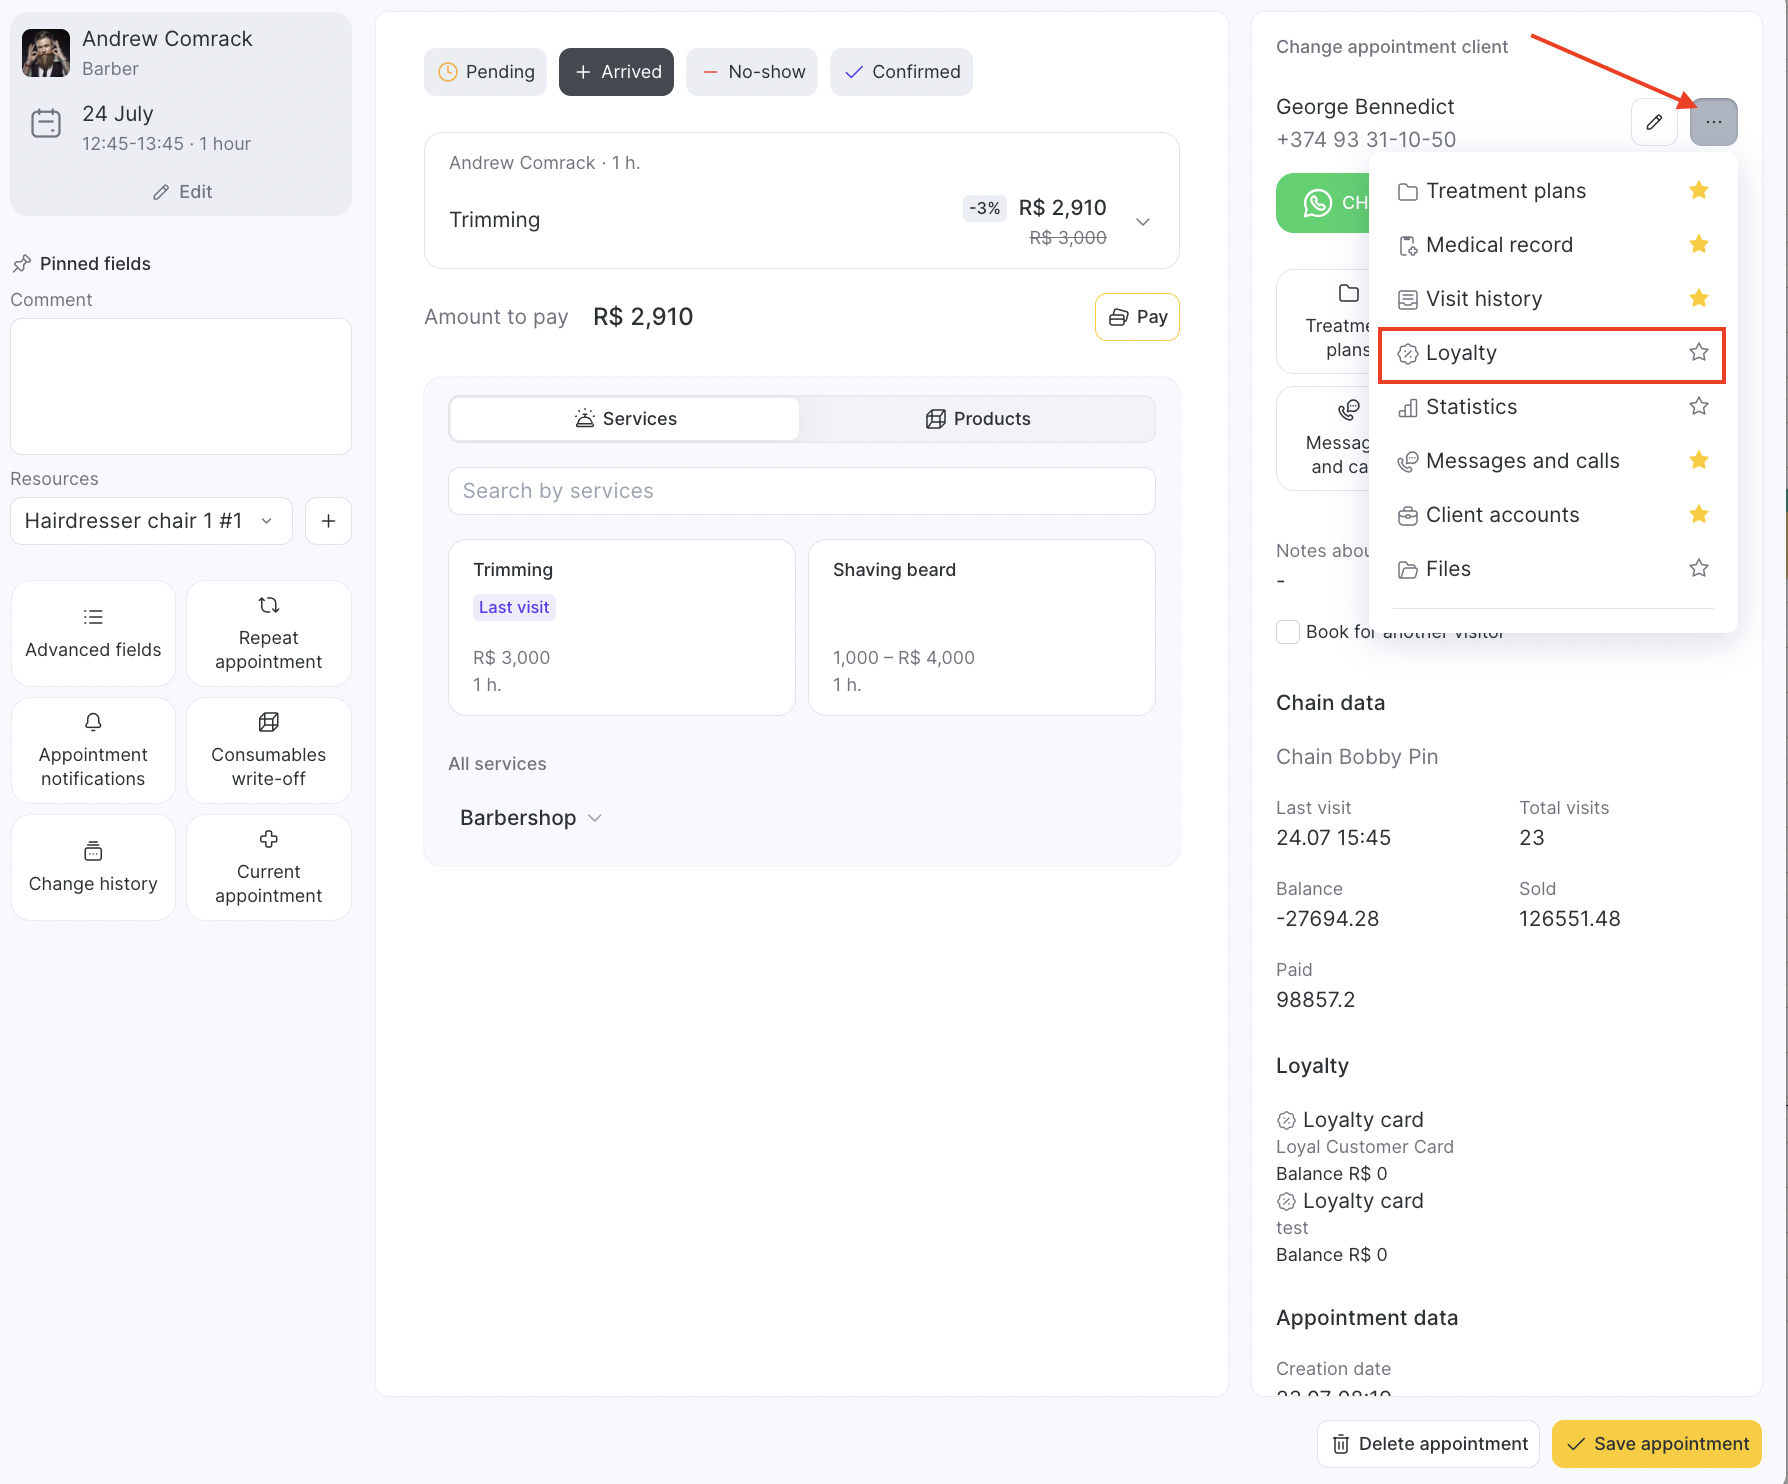Click the WhatsApp chat button
Image resolution: width=1788 pixels, height=1484 pixels.
1322,203
